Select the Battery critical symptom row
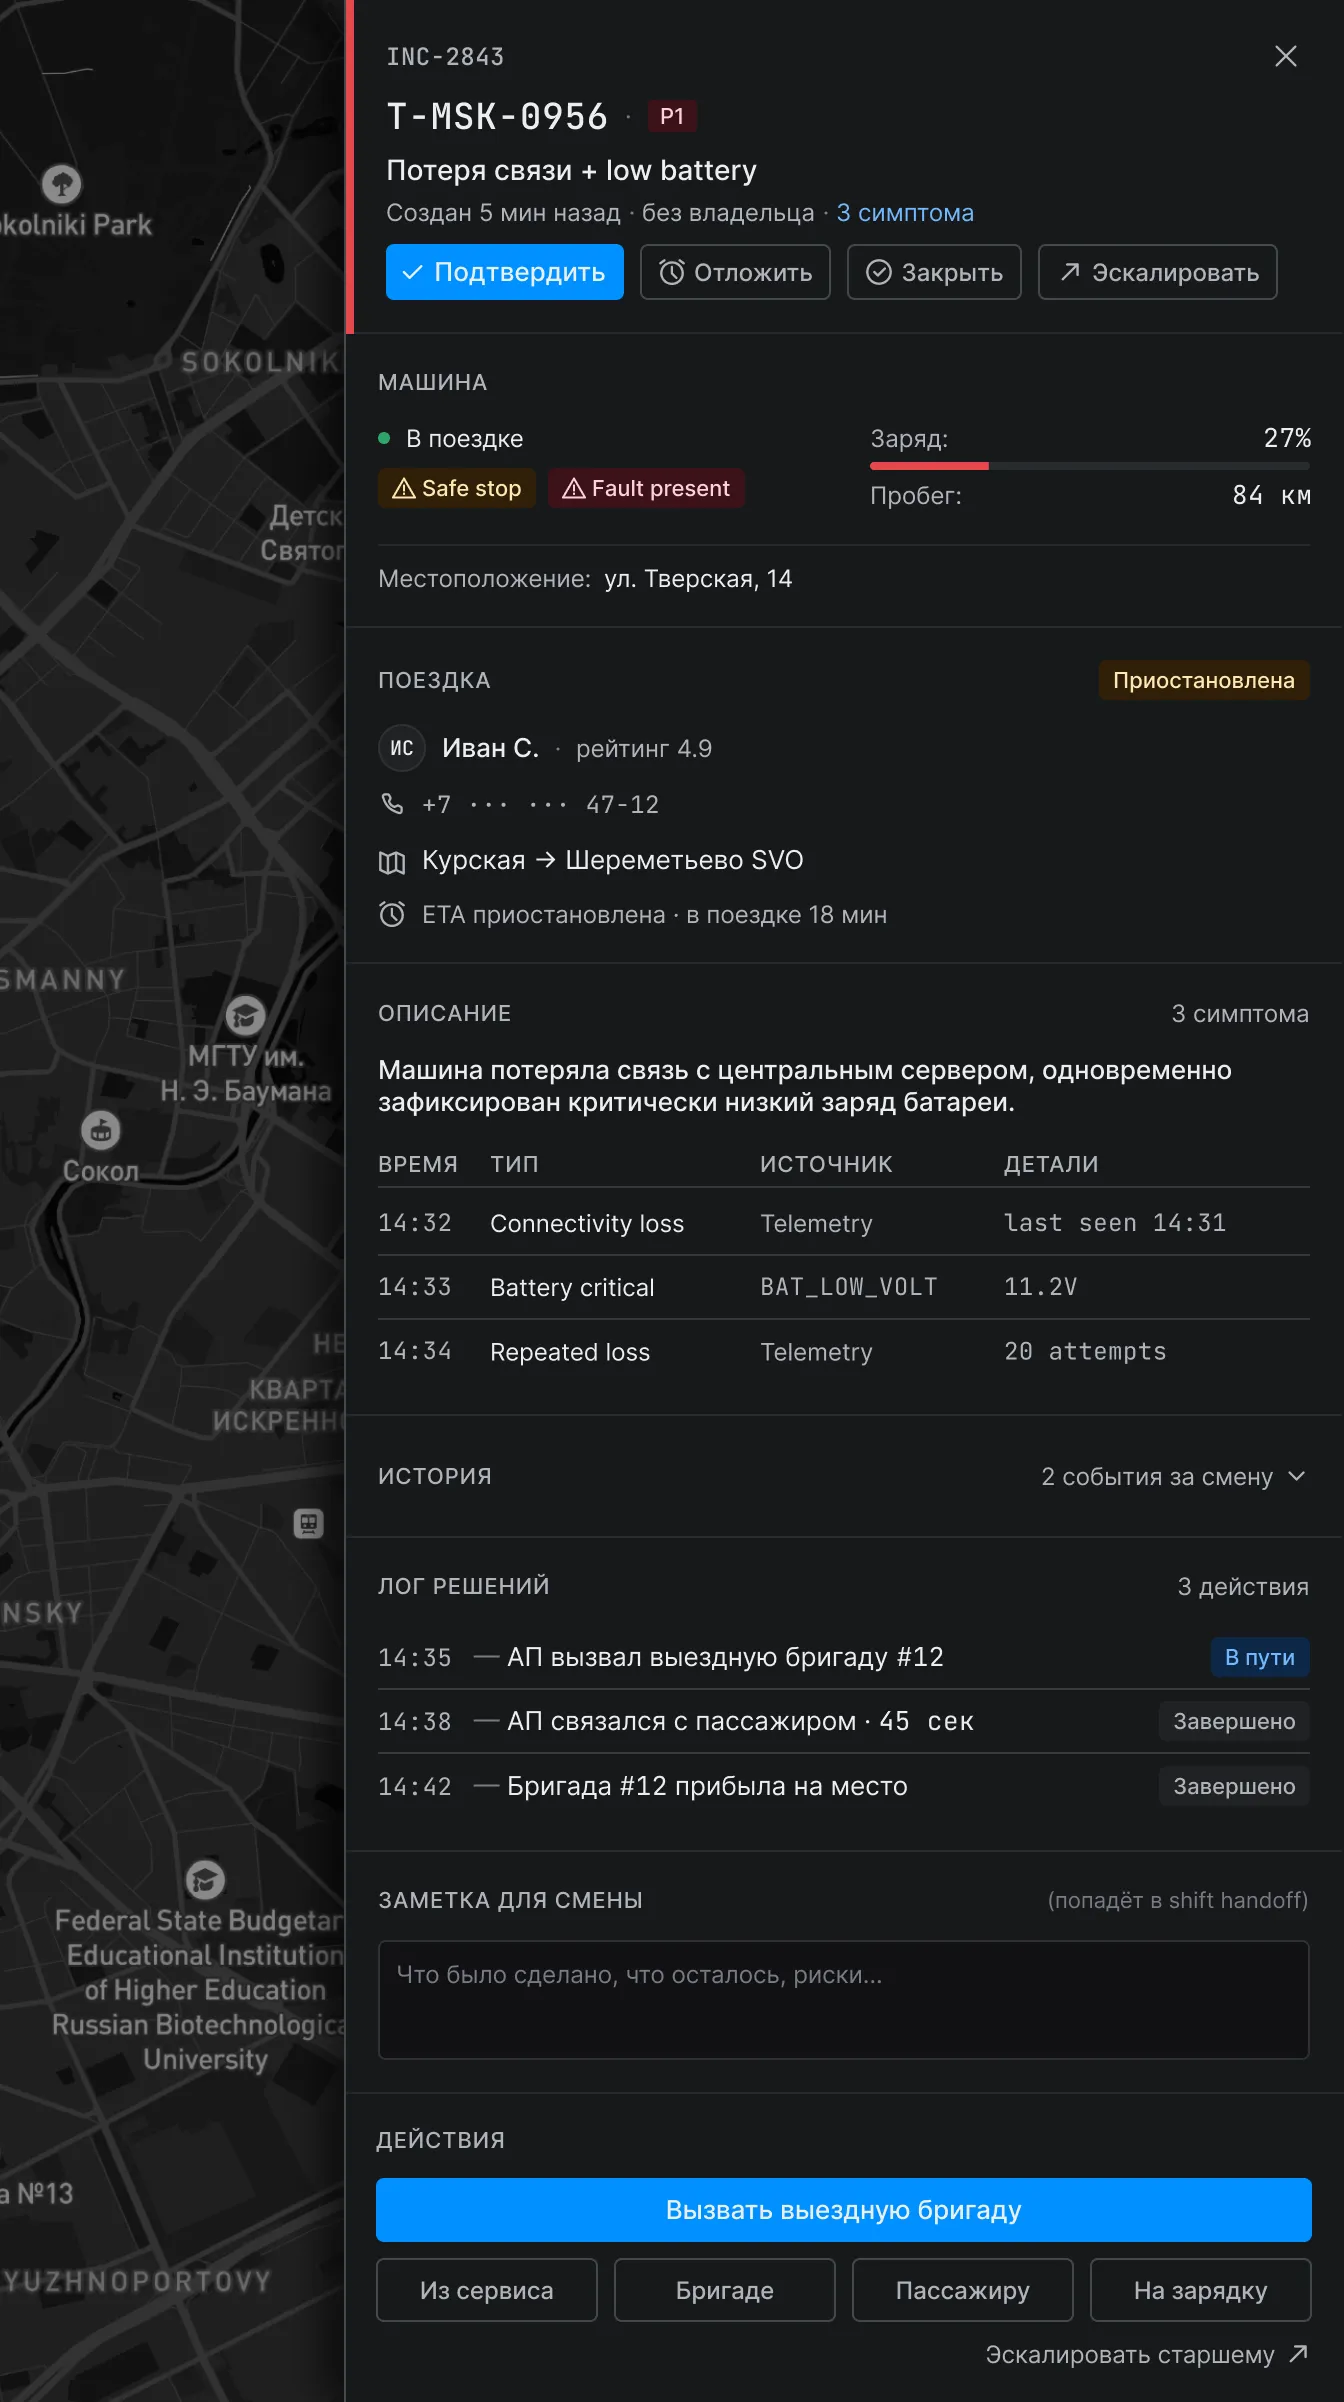Viewport: 1344px width, 2402px height. pos(844,1287)
